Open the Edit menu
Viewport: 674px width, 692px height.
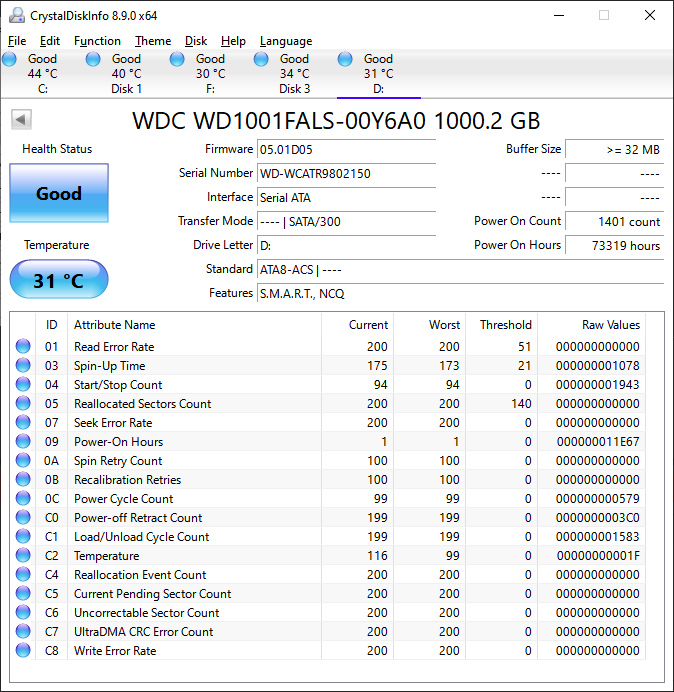click(x=49, y=41)
